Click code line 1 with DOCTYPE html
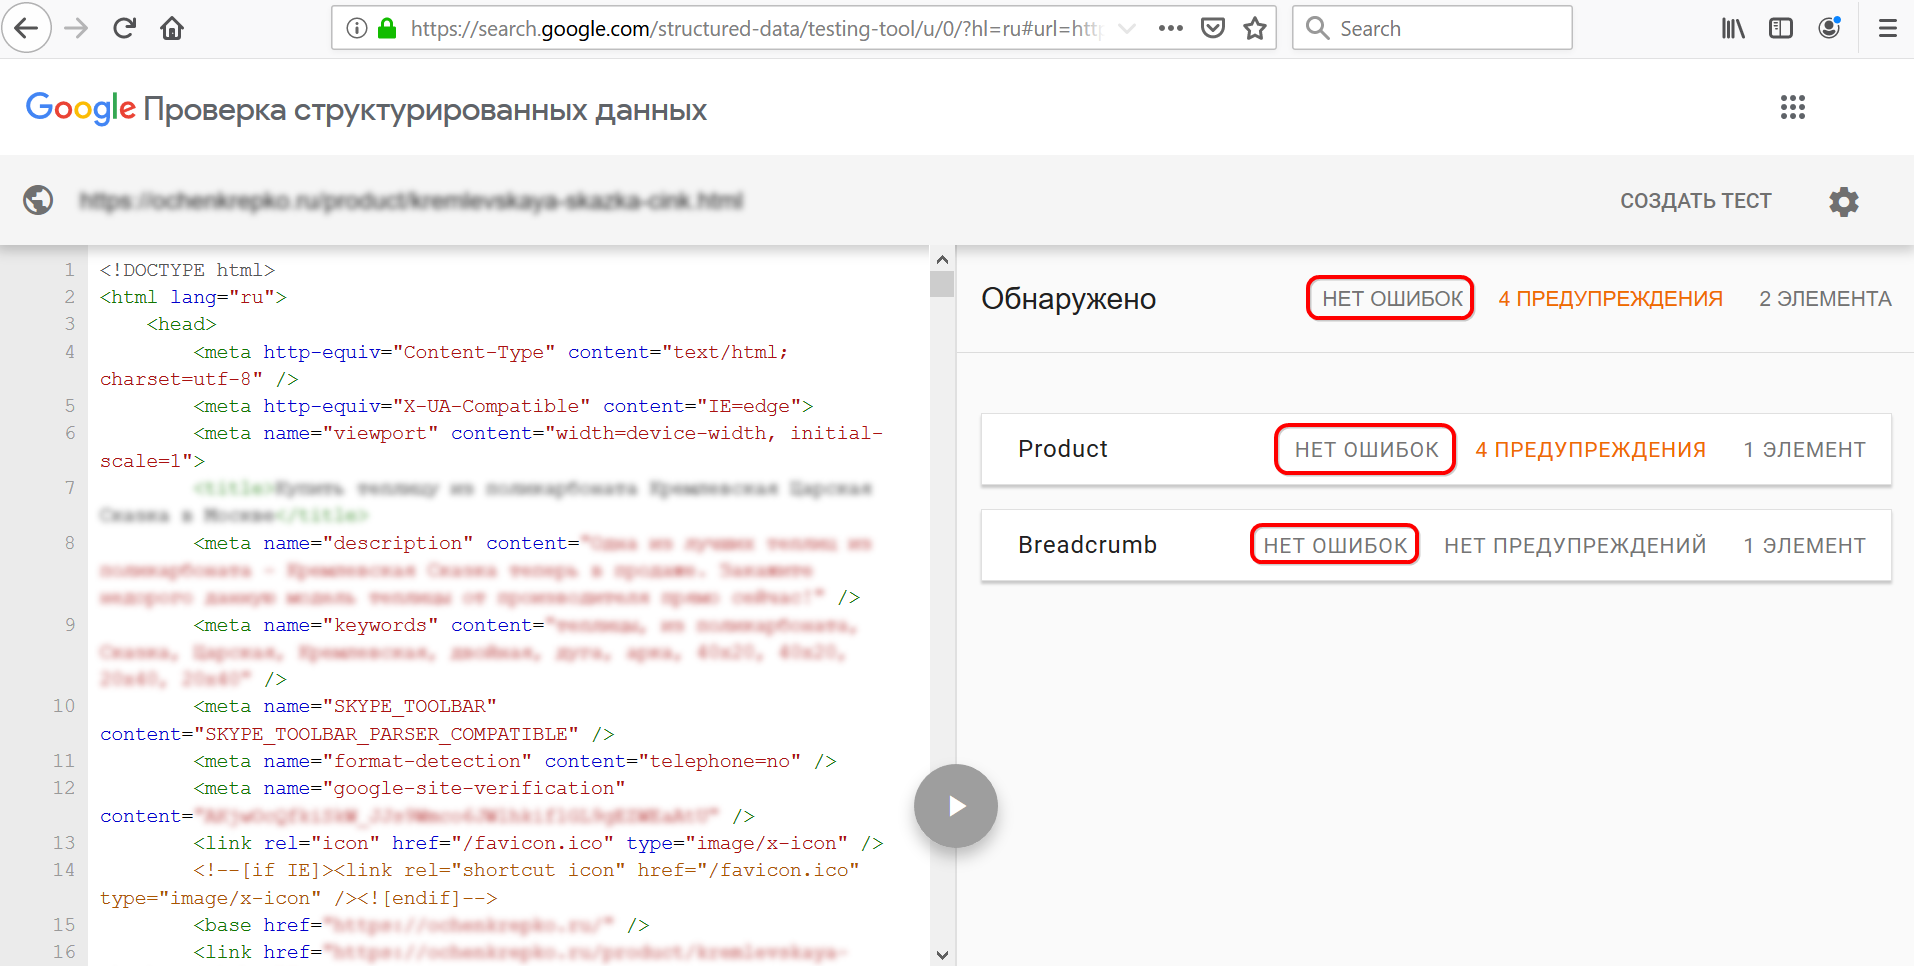The image size is (1914, 966). (187, 270)
